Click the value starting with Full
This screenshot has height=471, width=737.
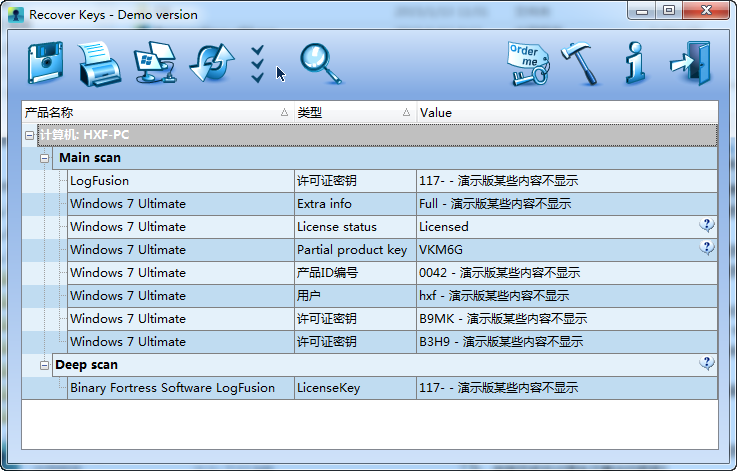pos(567,204)
